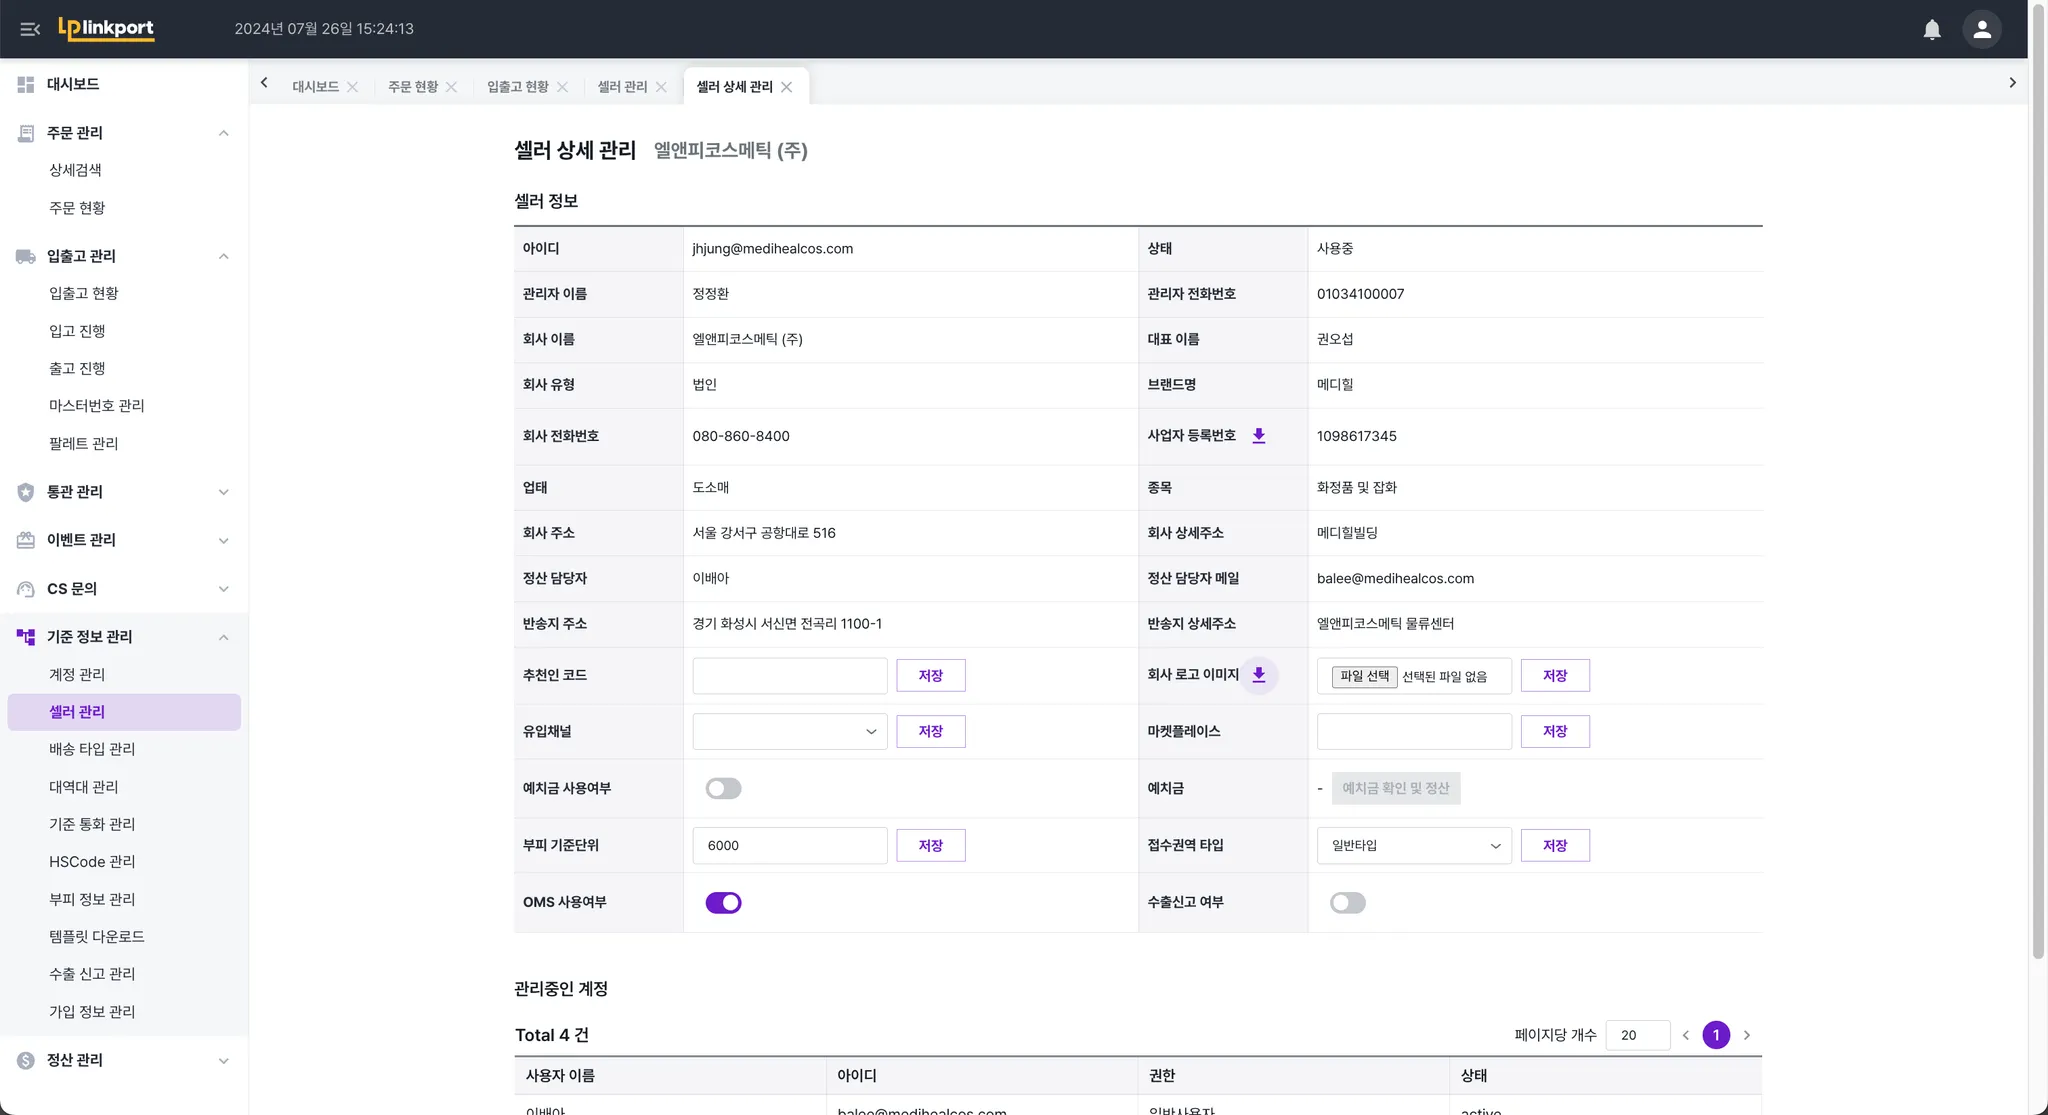This screenshot has height=1115, width=2048.
Task: Go to next page in pagination
Action: pos(1746,1035)
